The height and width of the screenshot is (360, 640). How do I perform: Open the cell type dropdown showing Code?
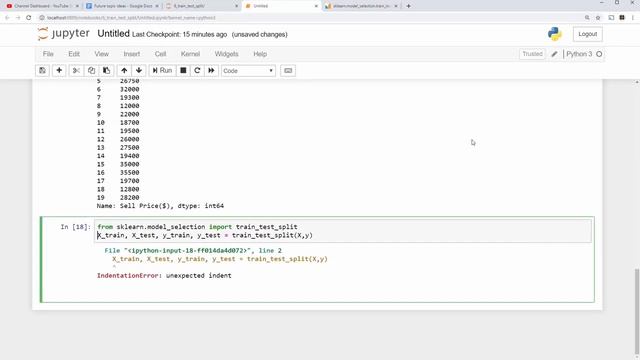pos(248,71)
